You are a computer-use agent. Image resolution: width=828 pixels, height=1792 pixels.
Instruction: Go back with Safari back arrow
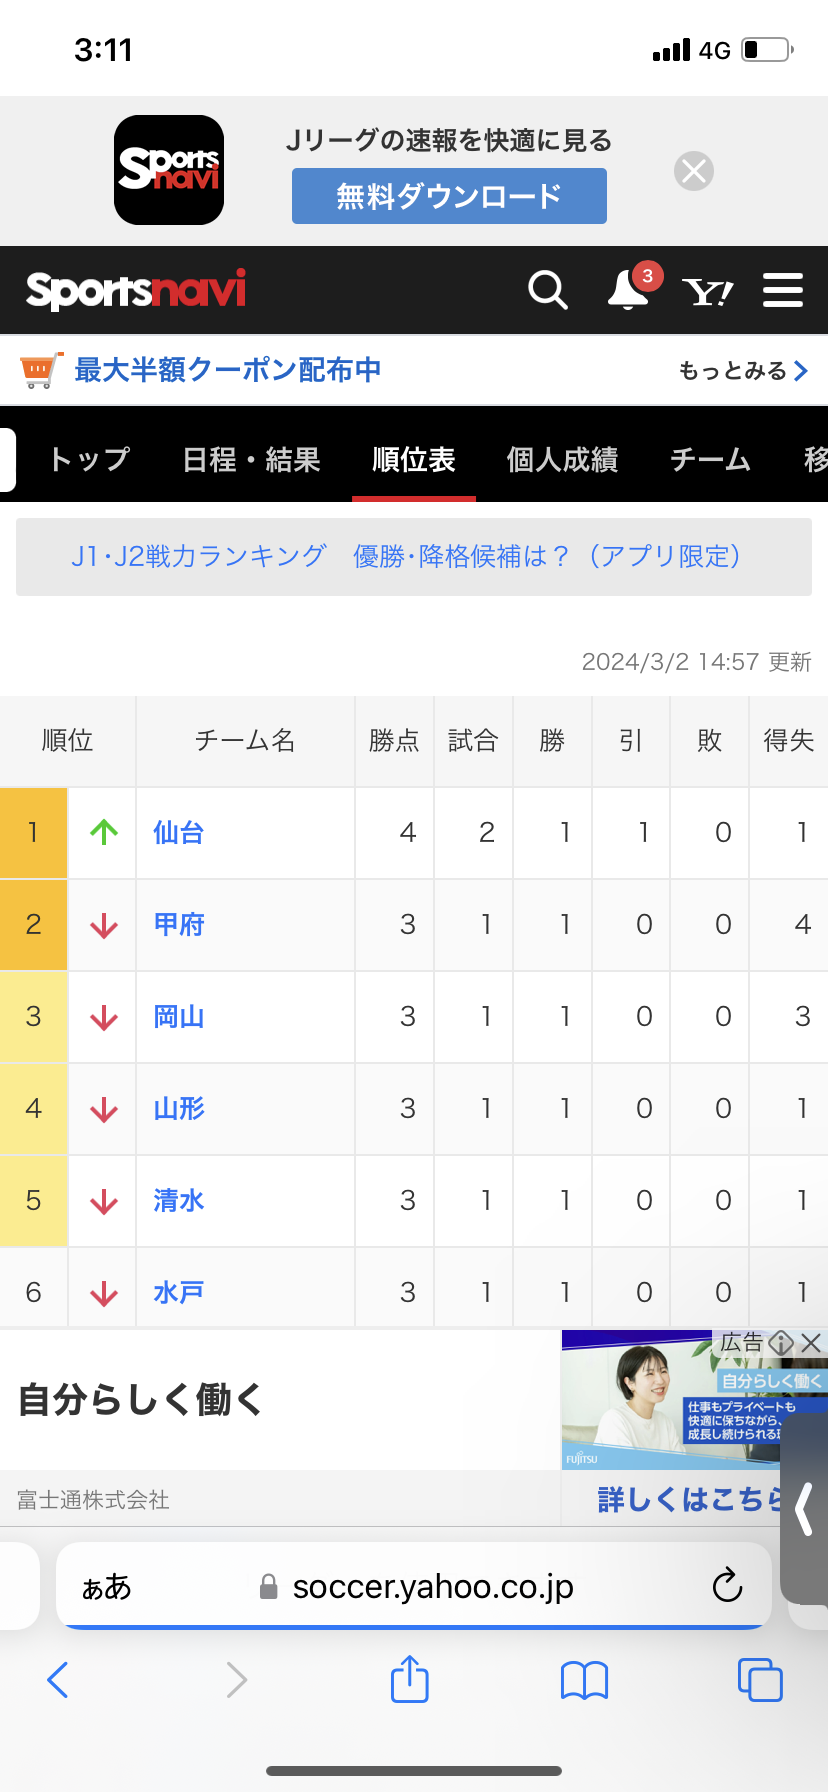[58, 1680]
